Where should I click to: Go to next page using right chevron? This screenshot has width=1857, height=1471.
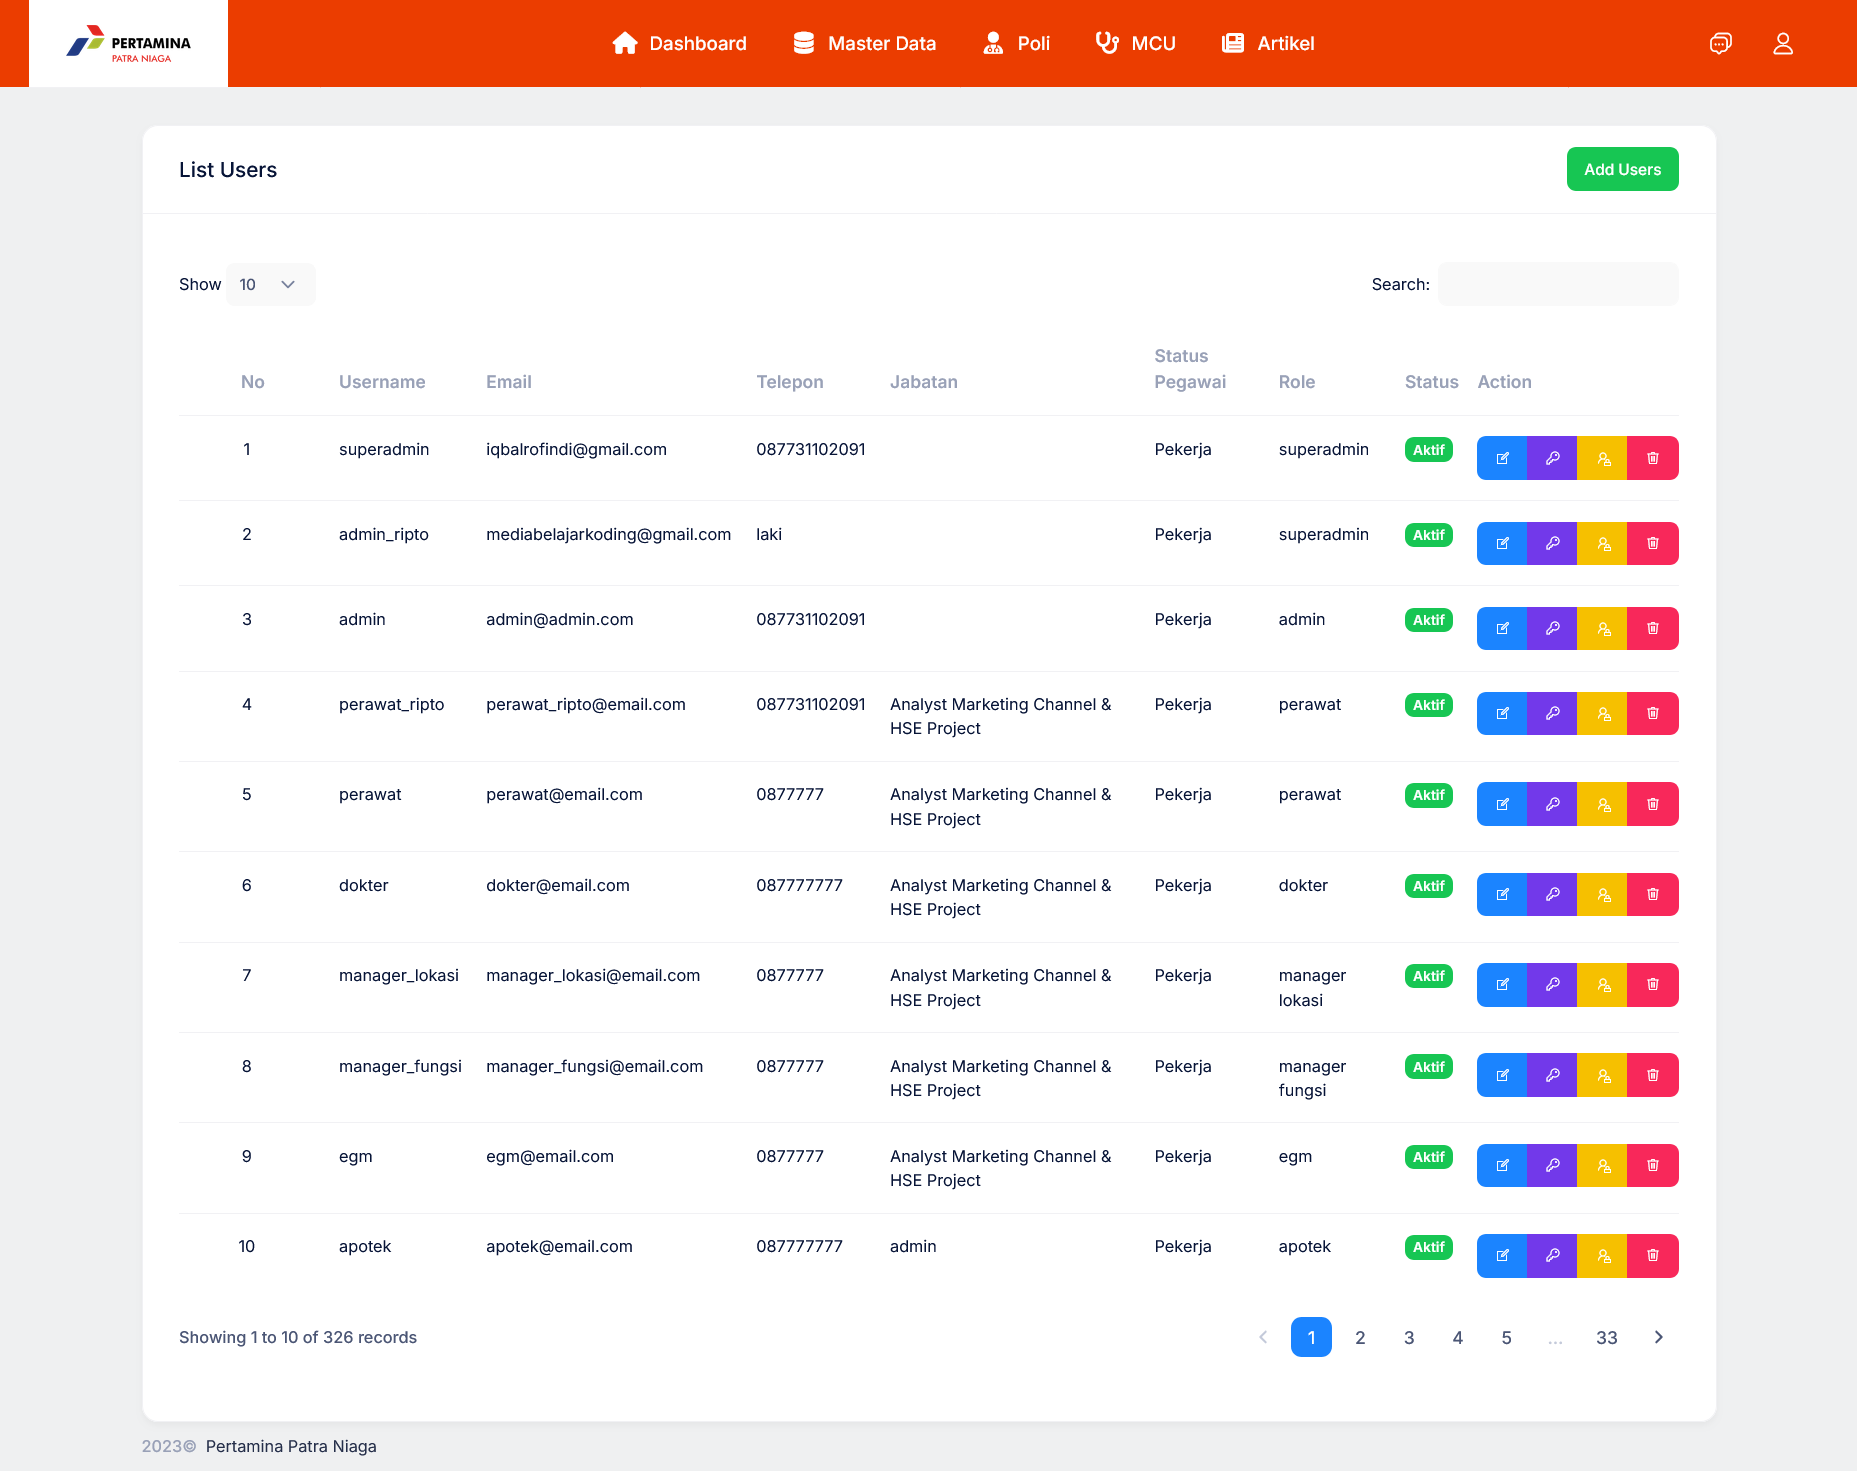(1658, 1337)
